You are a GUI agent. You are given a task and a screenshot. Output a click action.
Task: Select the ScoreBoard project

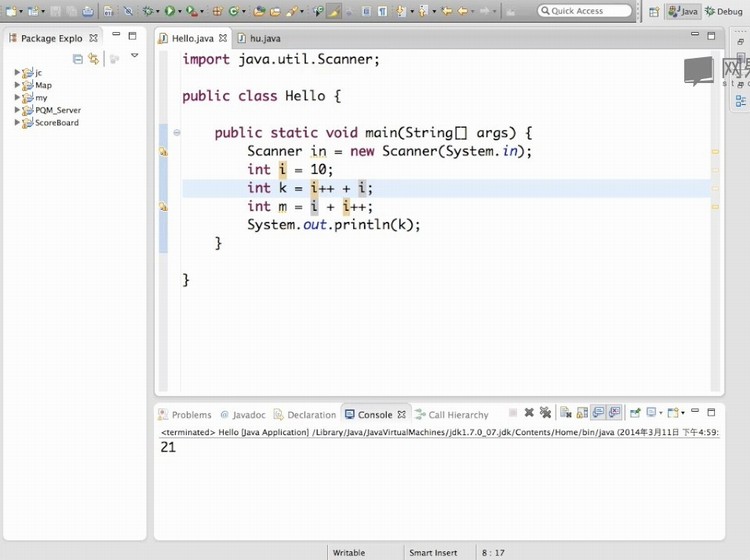click(56, 122)
